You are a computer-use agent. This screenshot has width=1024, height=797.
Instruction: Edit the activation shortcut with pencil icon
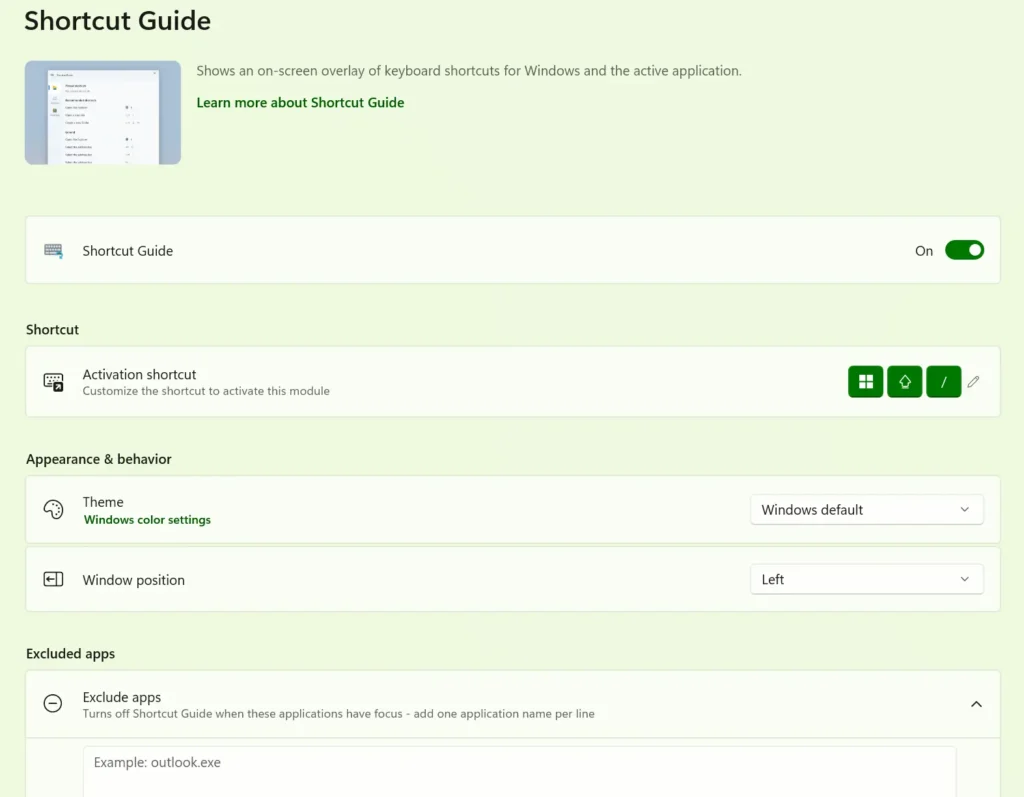(974, 382)
